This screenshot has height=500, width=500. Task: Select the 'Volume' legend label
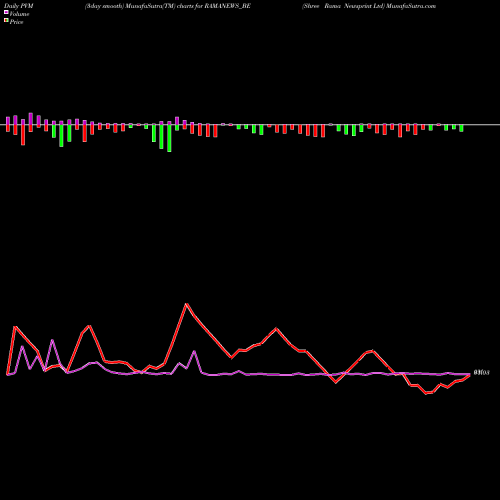coord(19,14)
